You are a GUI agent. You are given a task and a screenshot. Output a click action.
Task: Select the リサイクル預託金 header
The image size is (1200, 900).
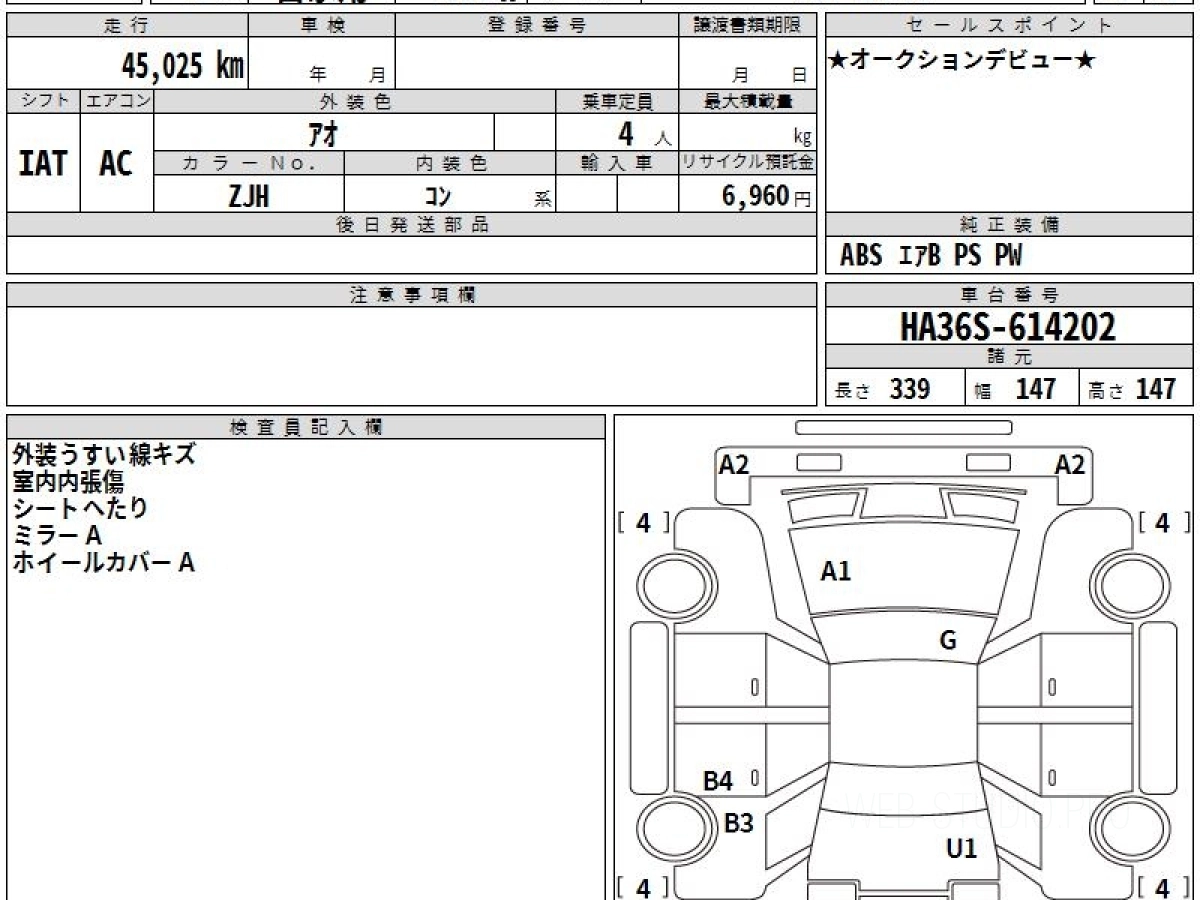coord(747,163)
